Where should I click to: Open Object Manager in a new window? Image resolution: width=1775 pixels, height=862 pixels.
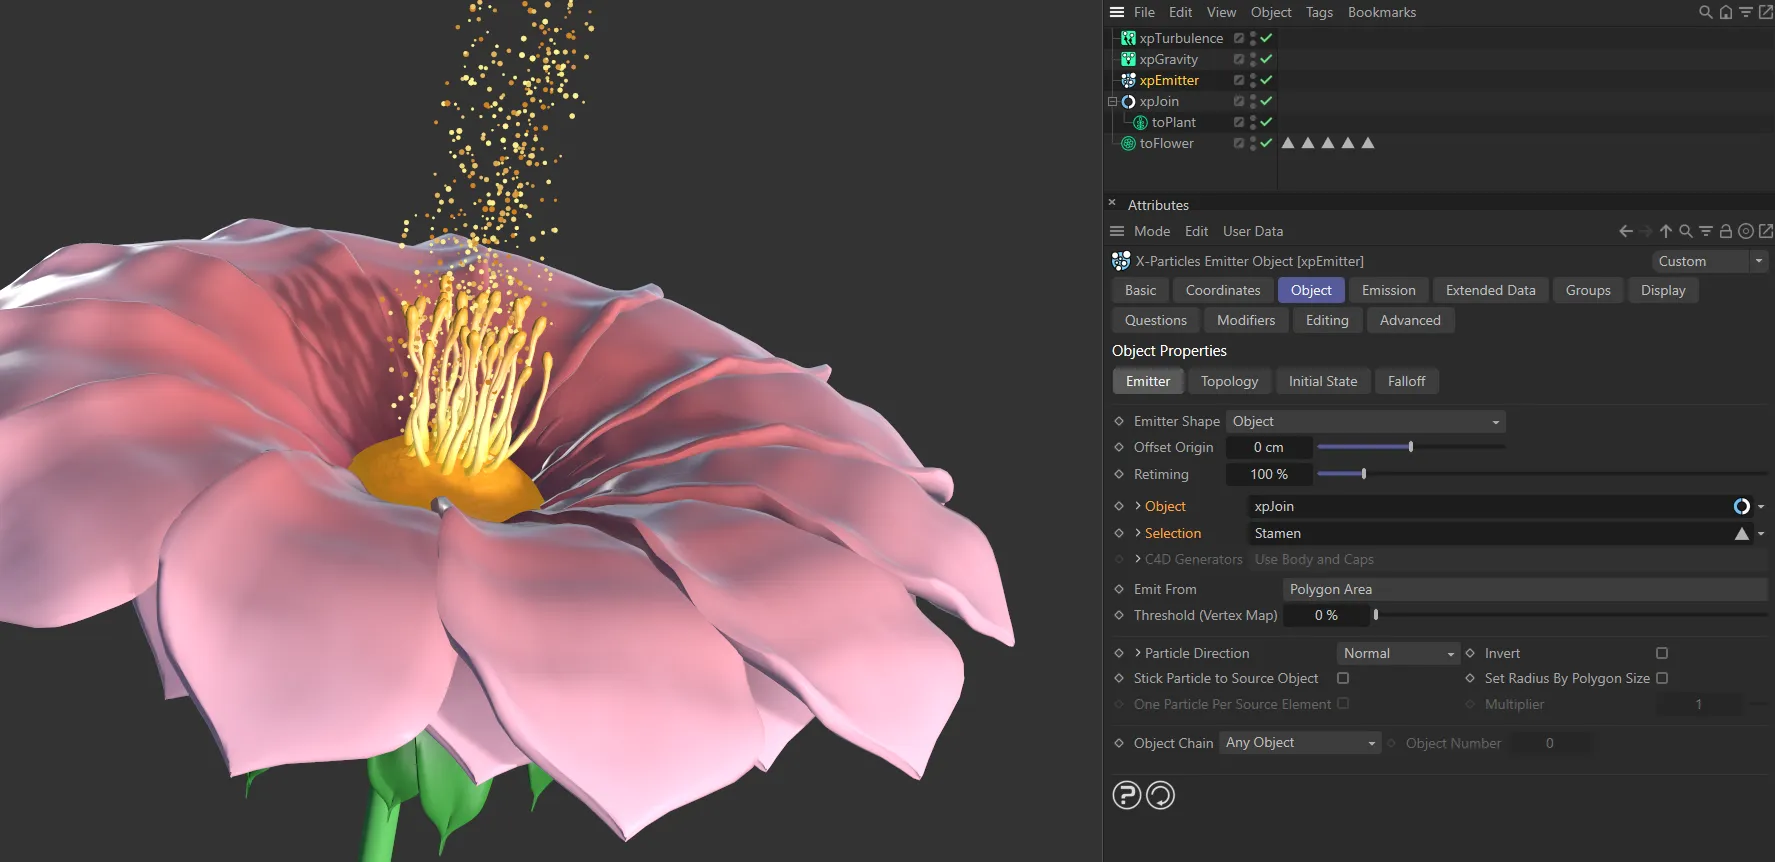pyautogui.click(x=1766, y=12)
